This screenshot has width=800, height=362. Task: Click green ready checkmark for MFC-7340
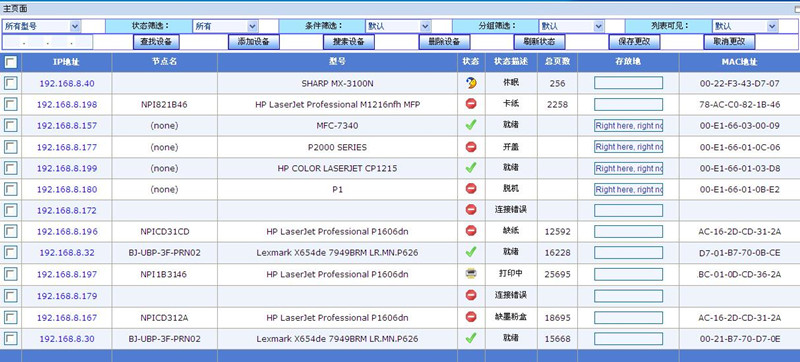(x=471, y=125)
